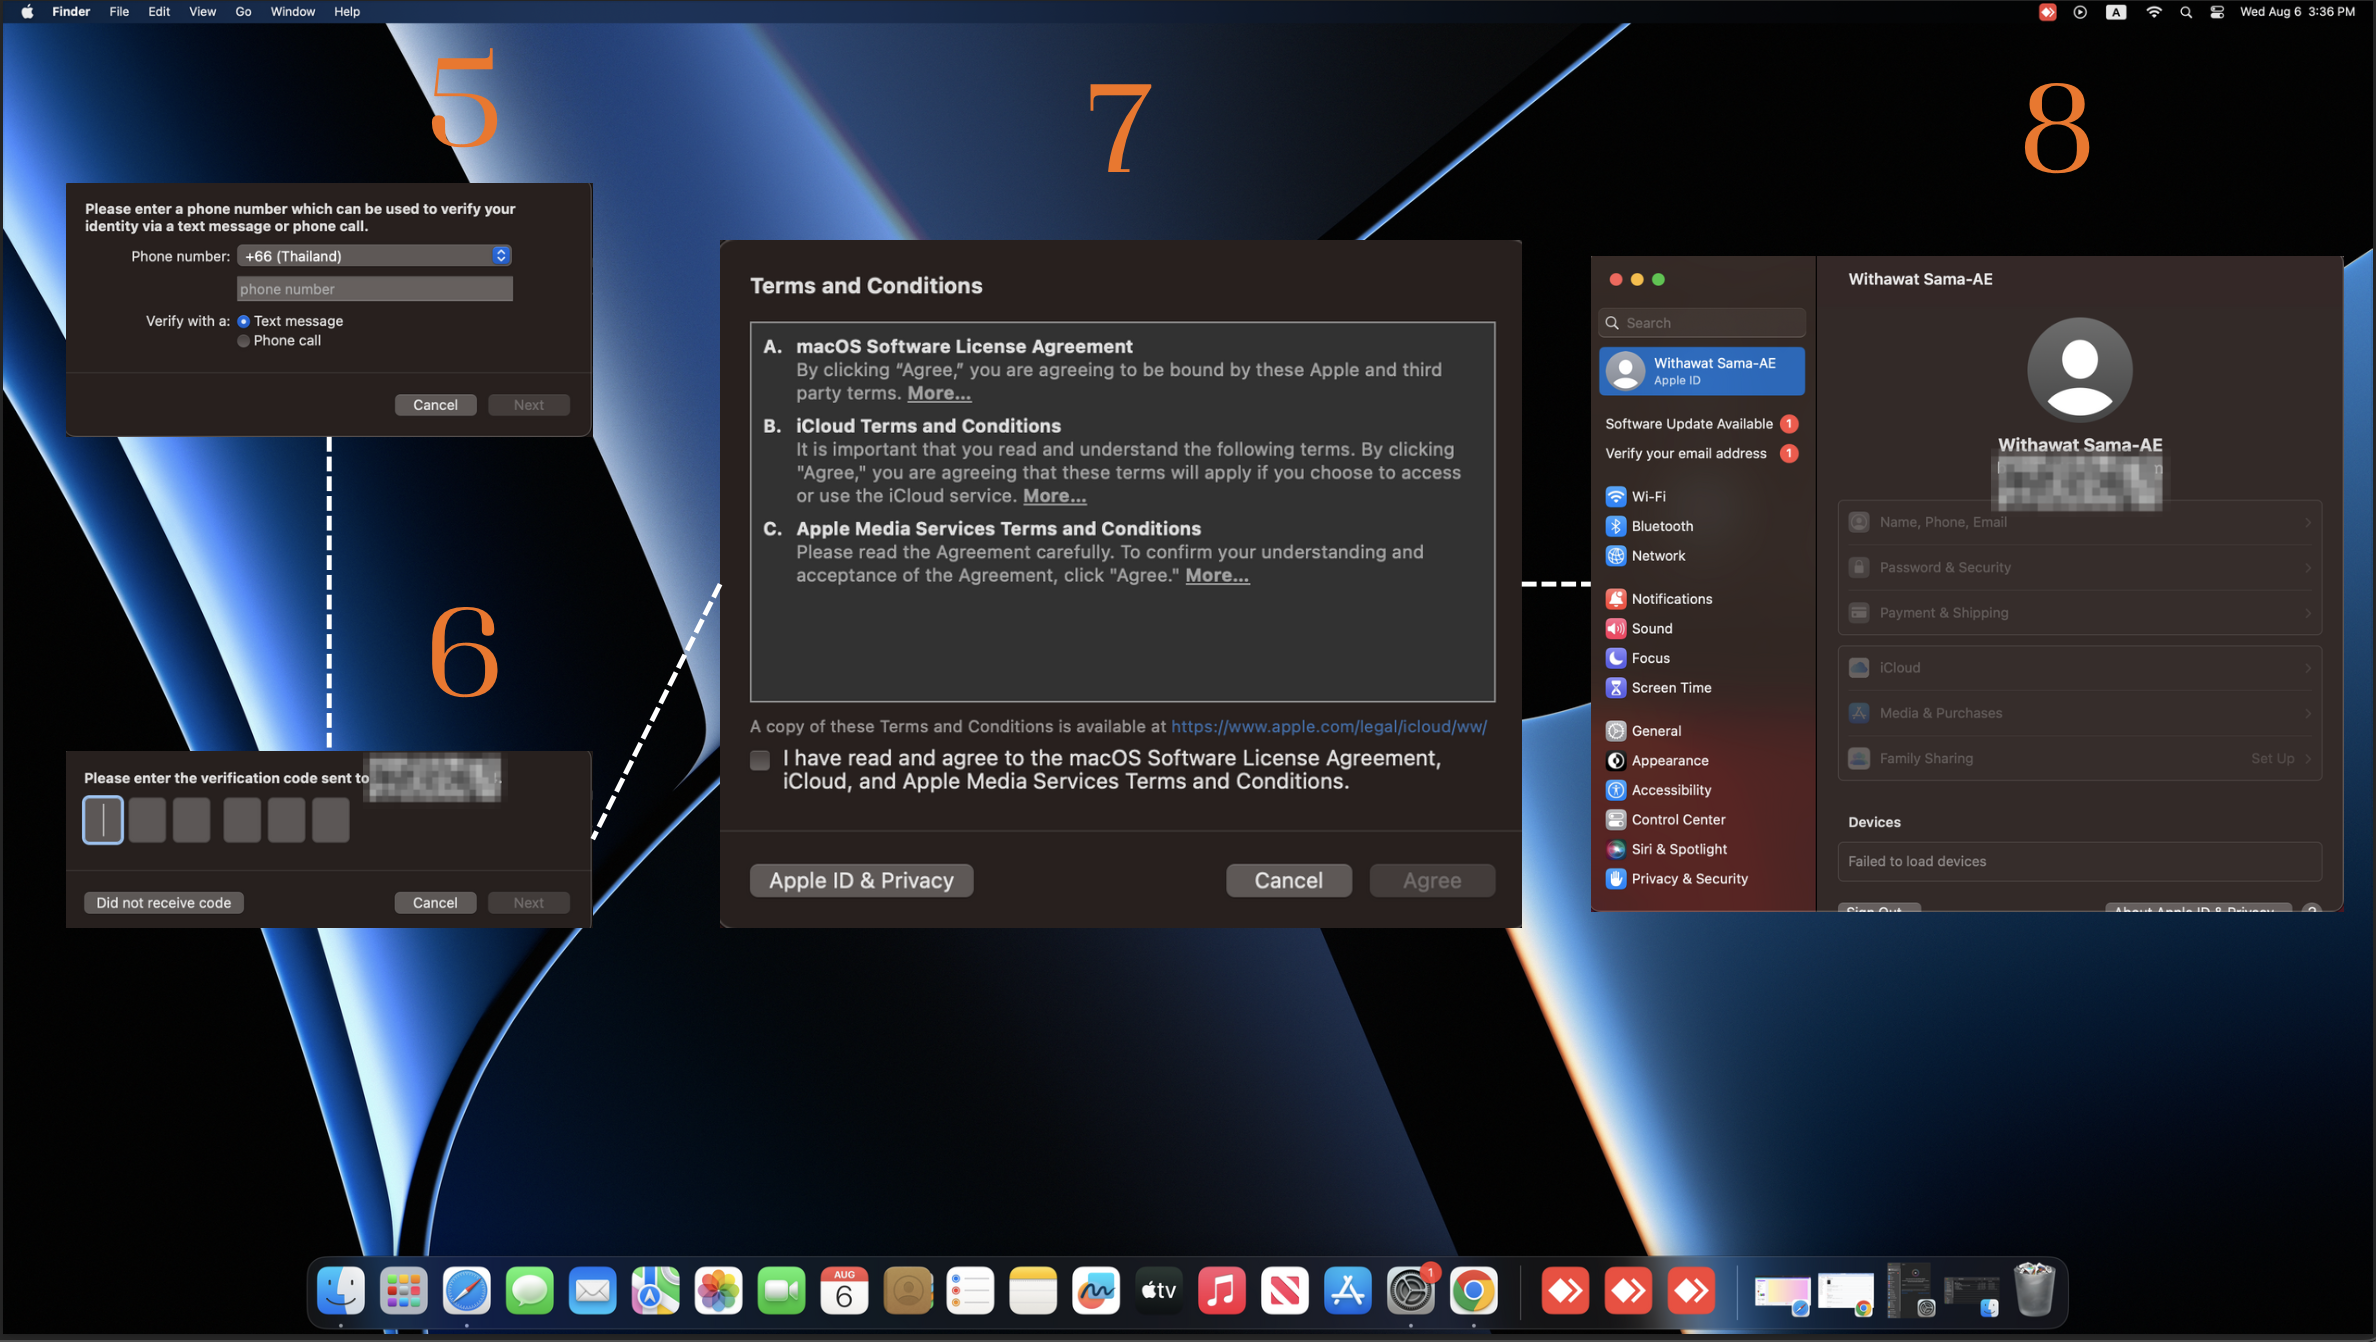Launch Photos from the Dock
This screenshot has height=1342, width=2376.
point(718,1291)
